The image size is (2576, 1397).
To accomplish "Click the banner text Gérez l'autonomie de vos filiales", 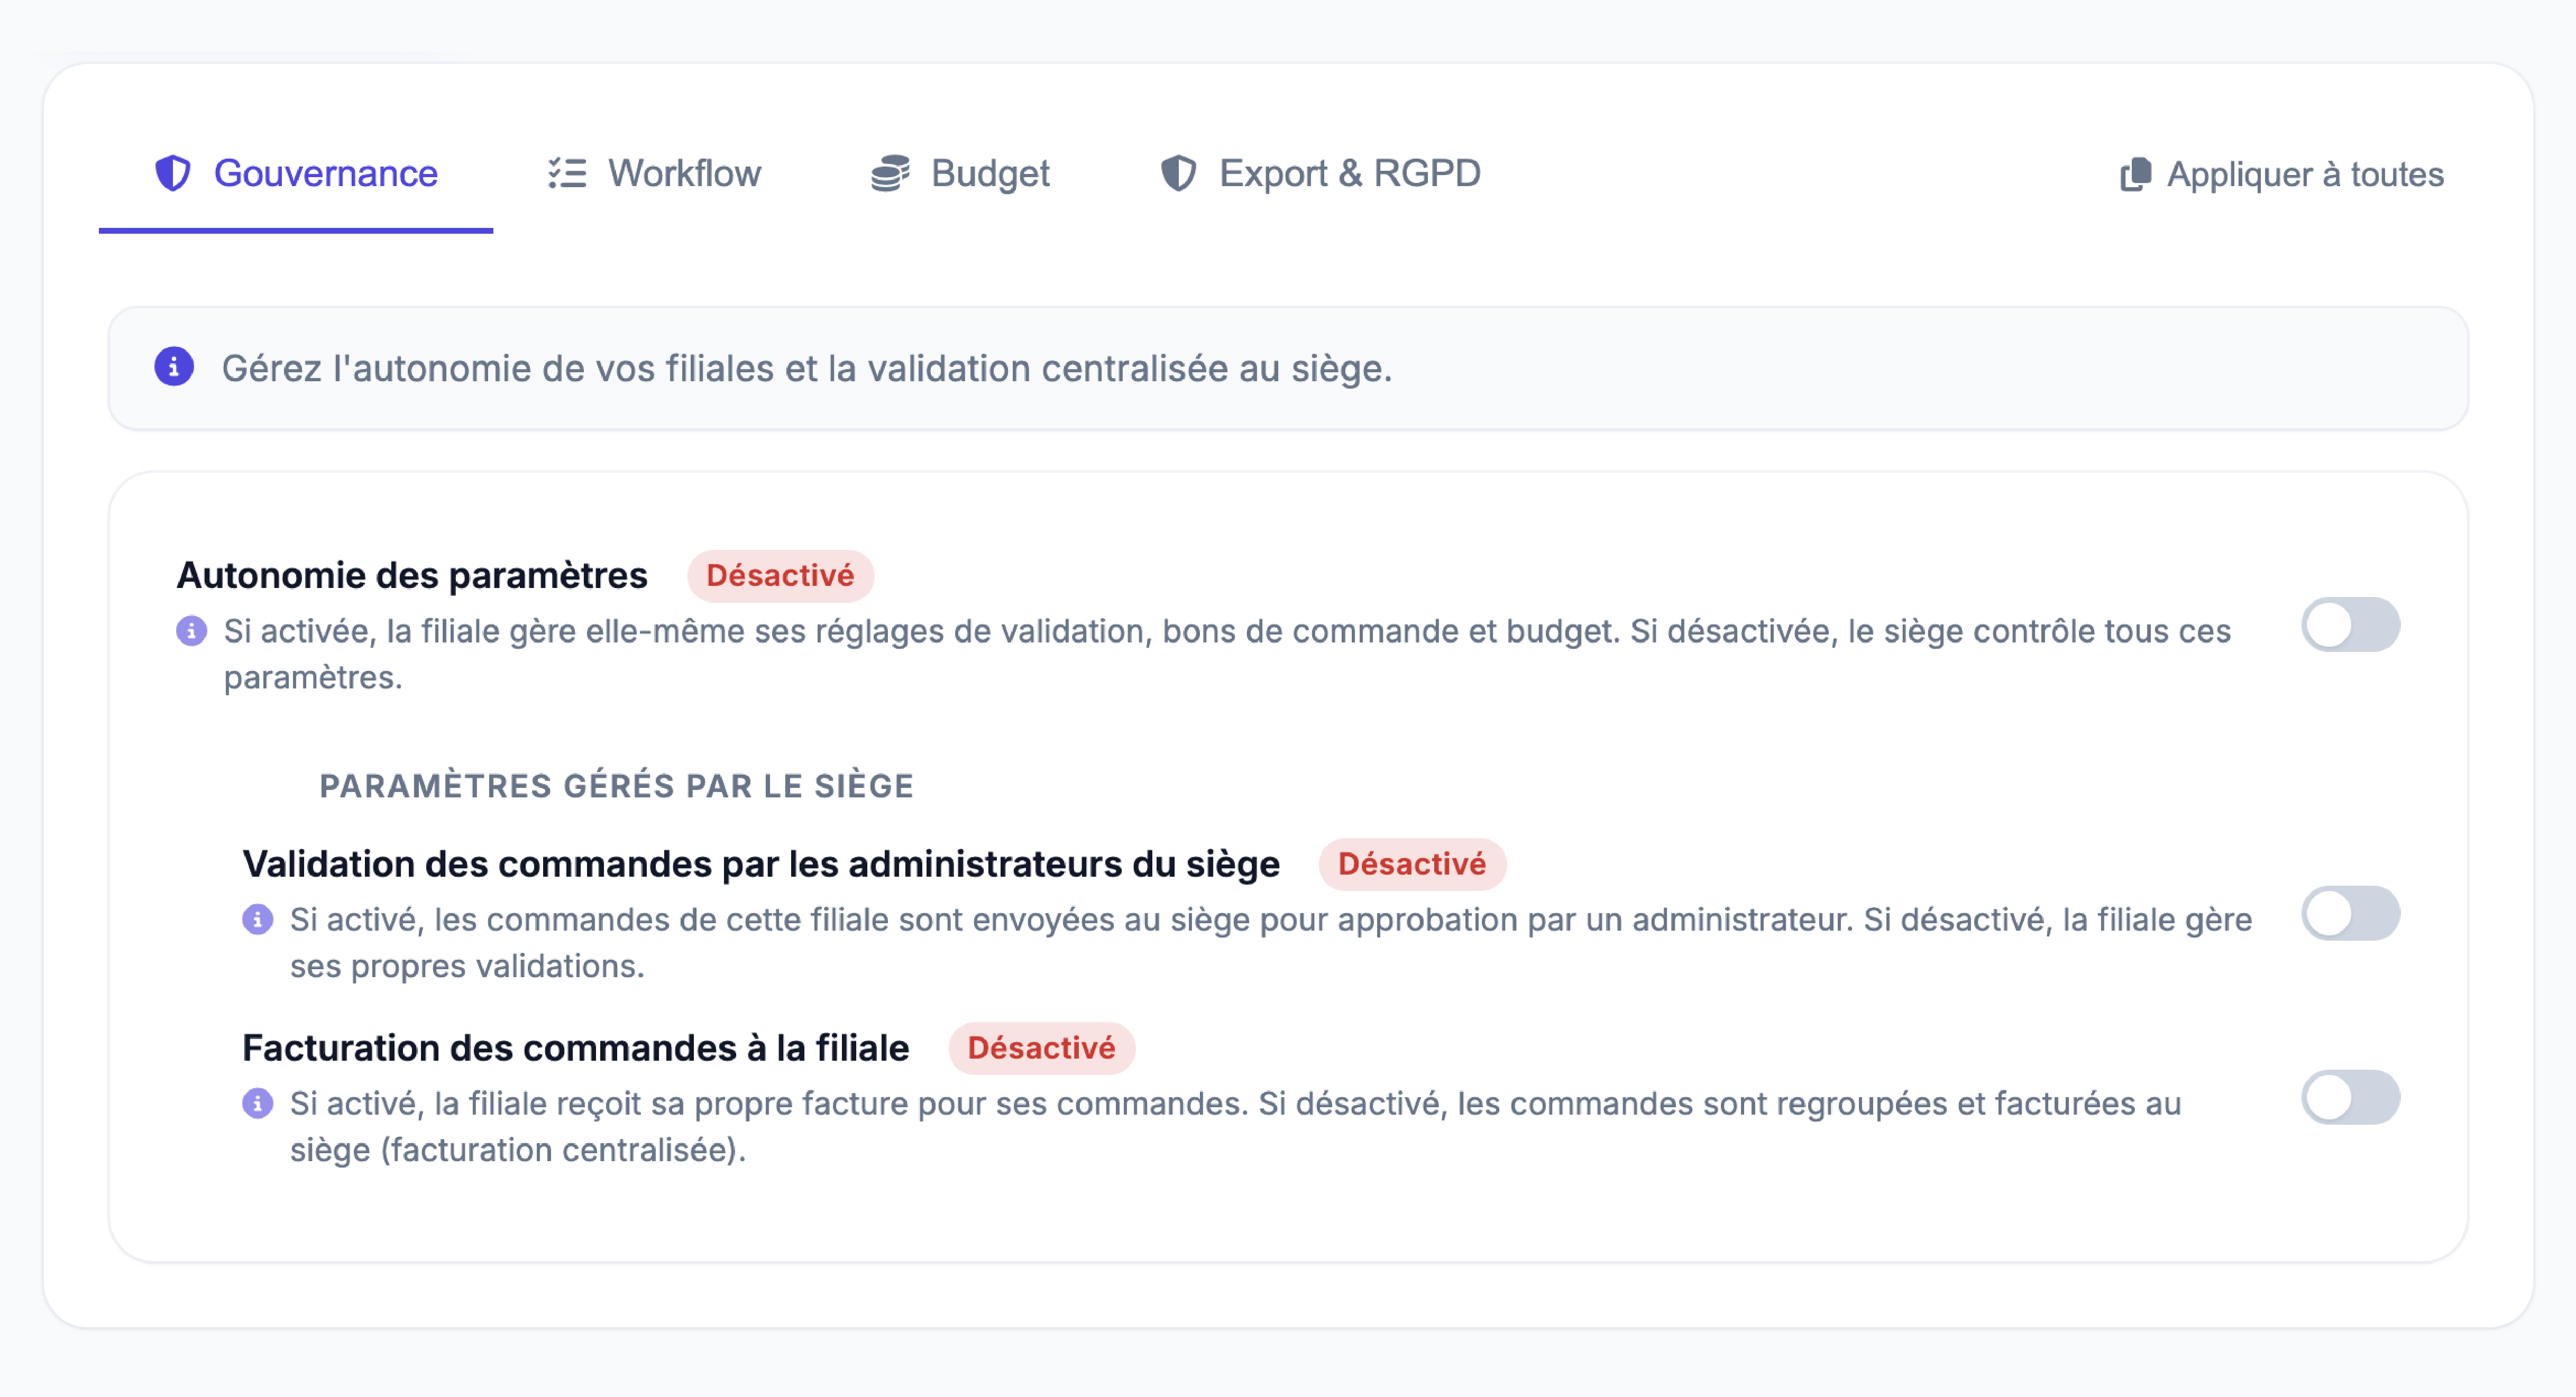I will (x=806, y=368).
